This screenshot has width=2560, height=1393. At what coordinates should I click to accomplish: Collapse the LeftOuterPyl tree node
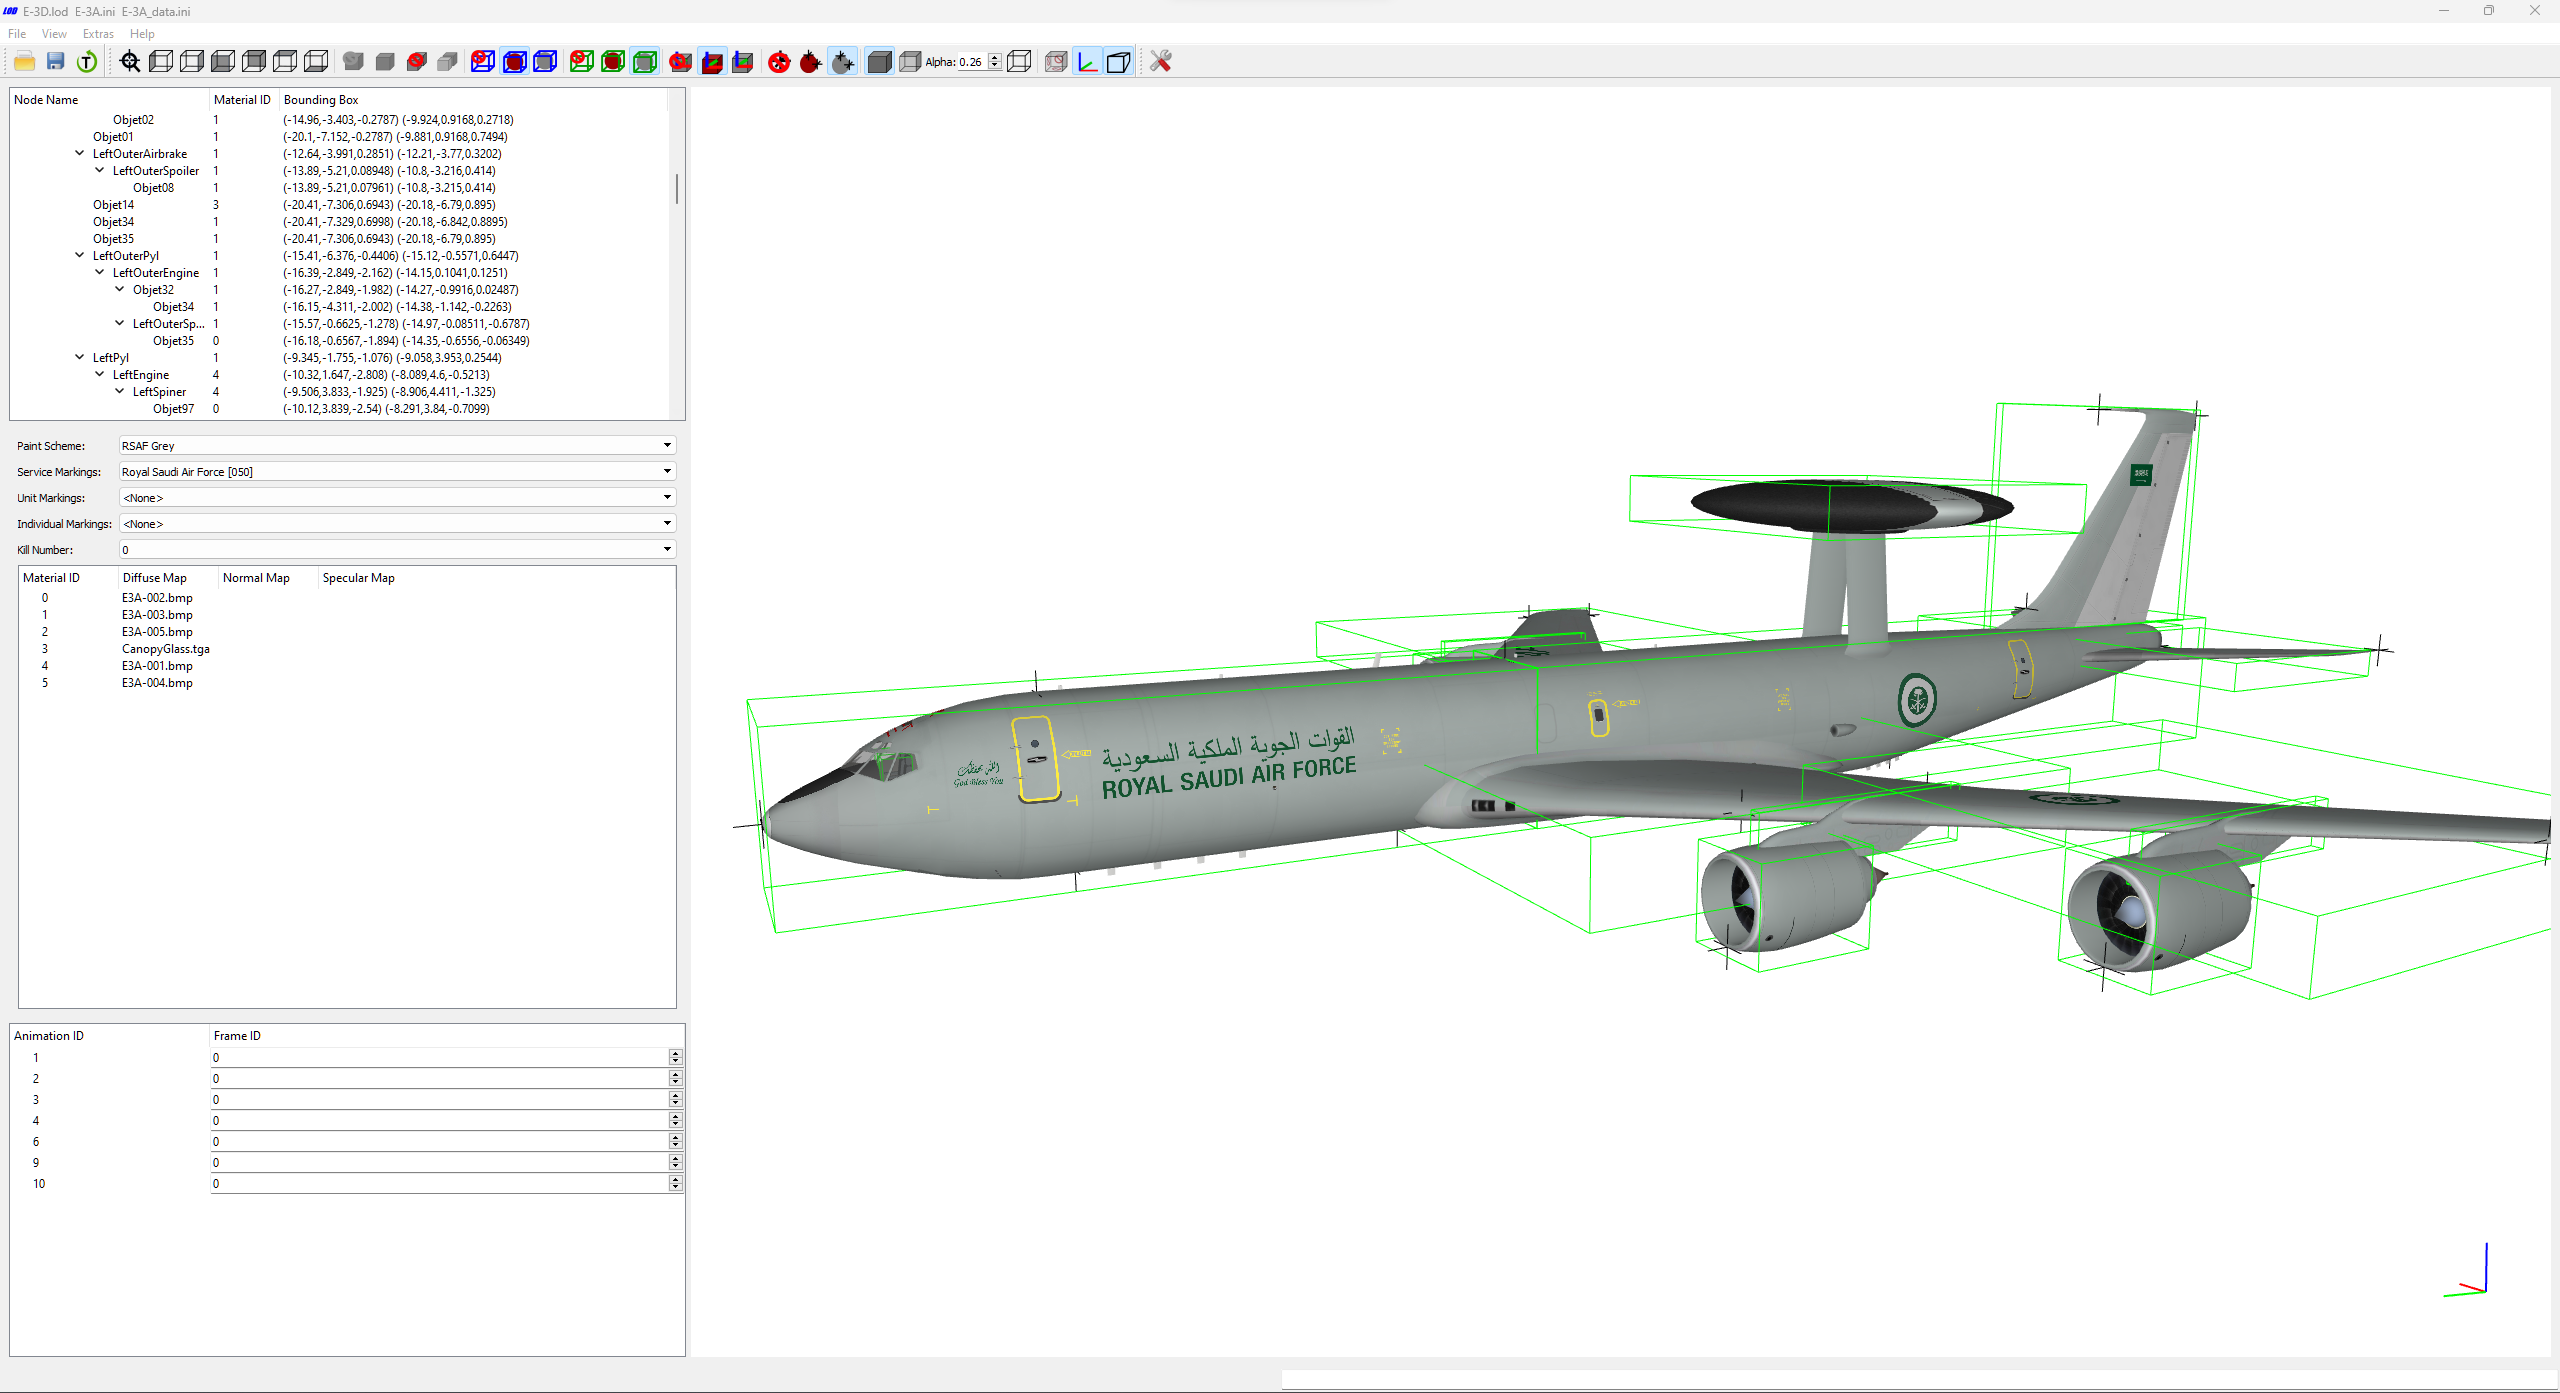[x=80, y=255]
